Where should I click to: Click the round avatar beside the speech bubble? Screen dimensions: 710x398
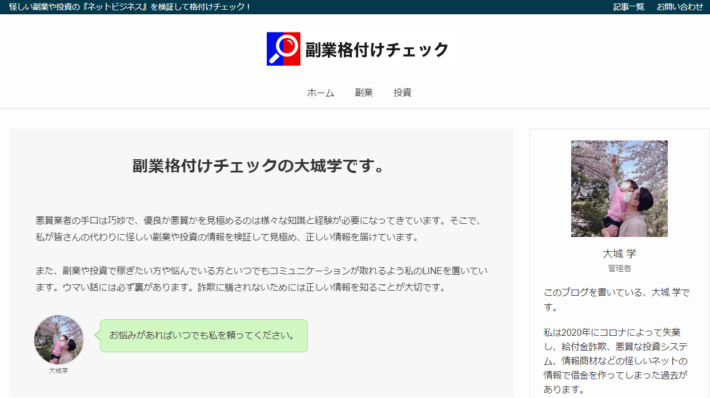(59, 340)
